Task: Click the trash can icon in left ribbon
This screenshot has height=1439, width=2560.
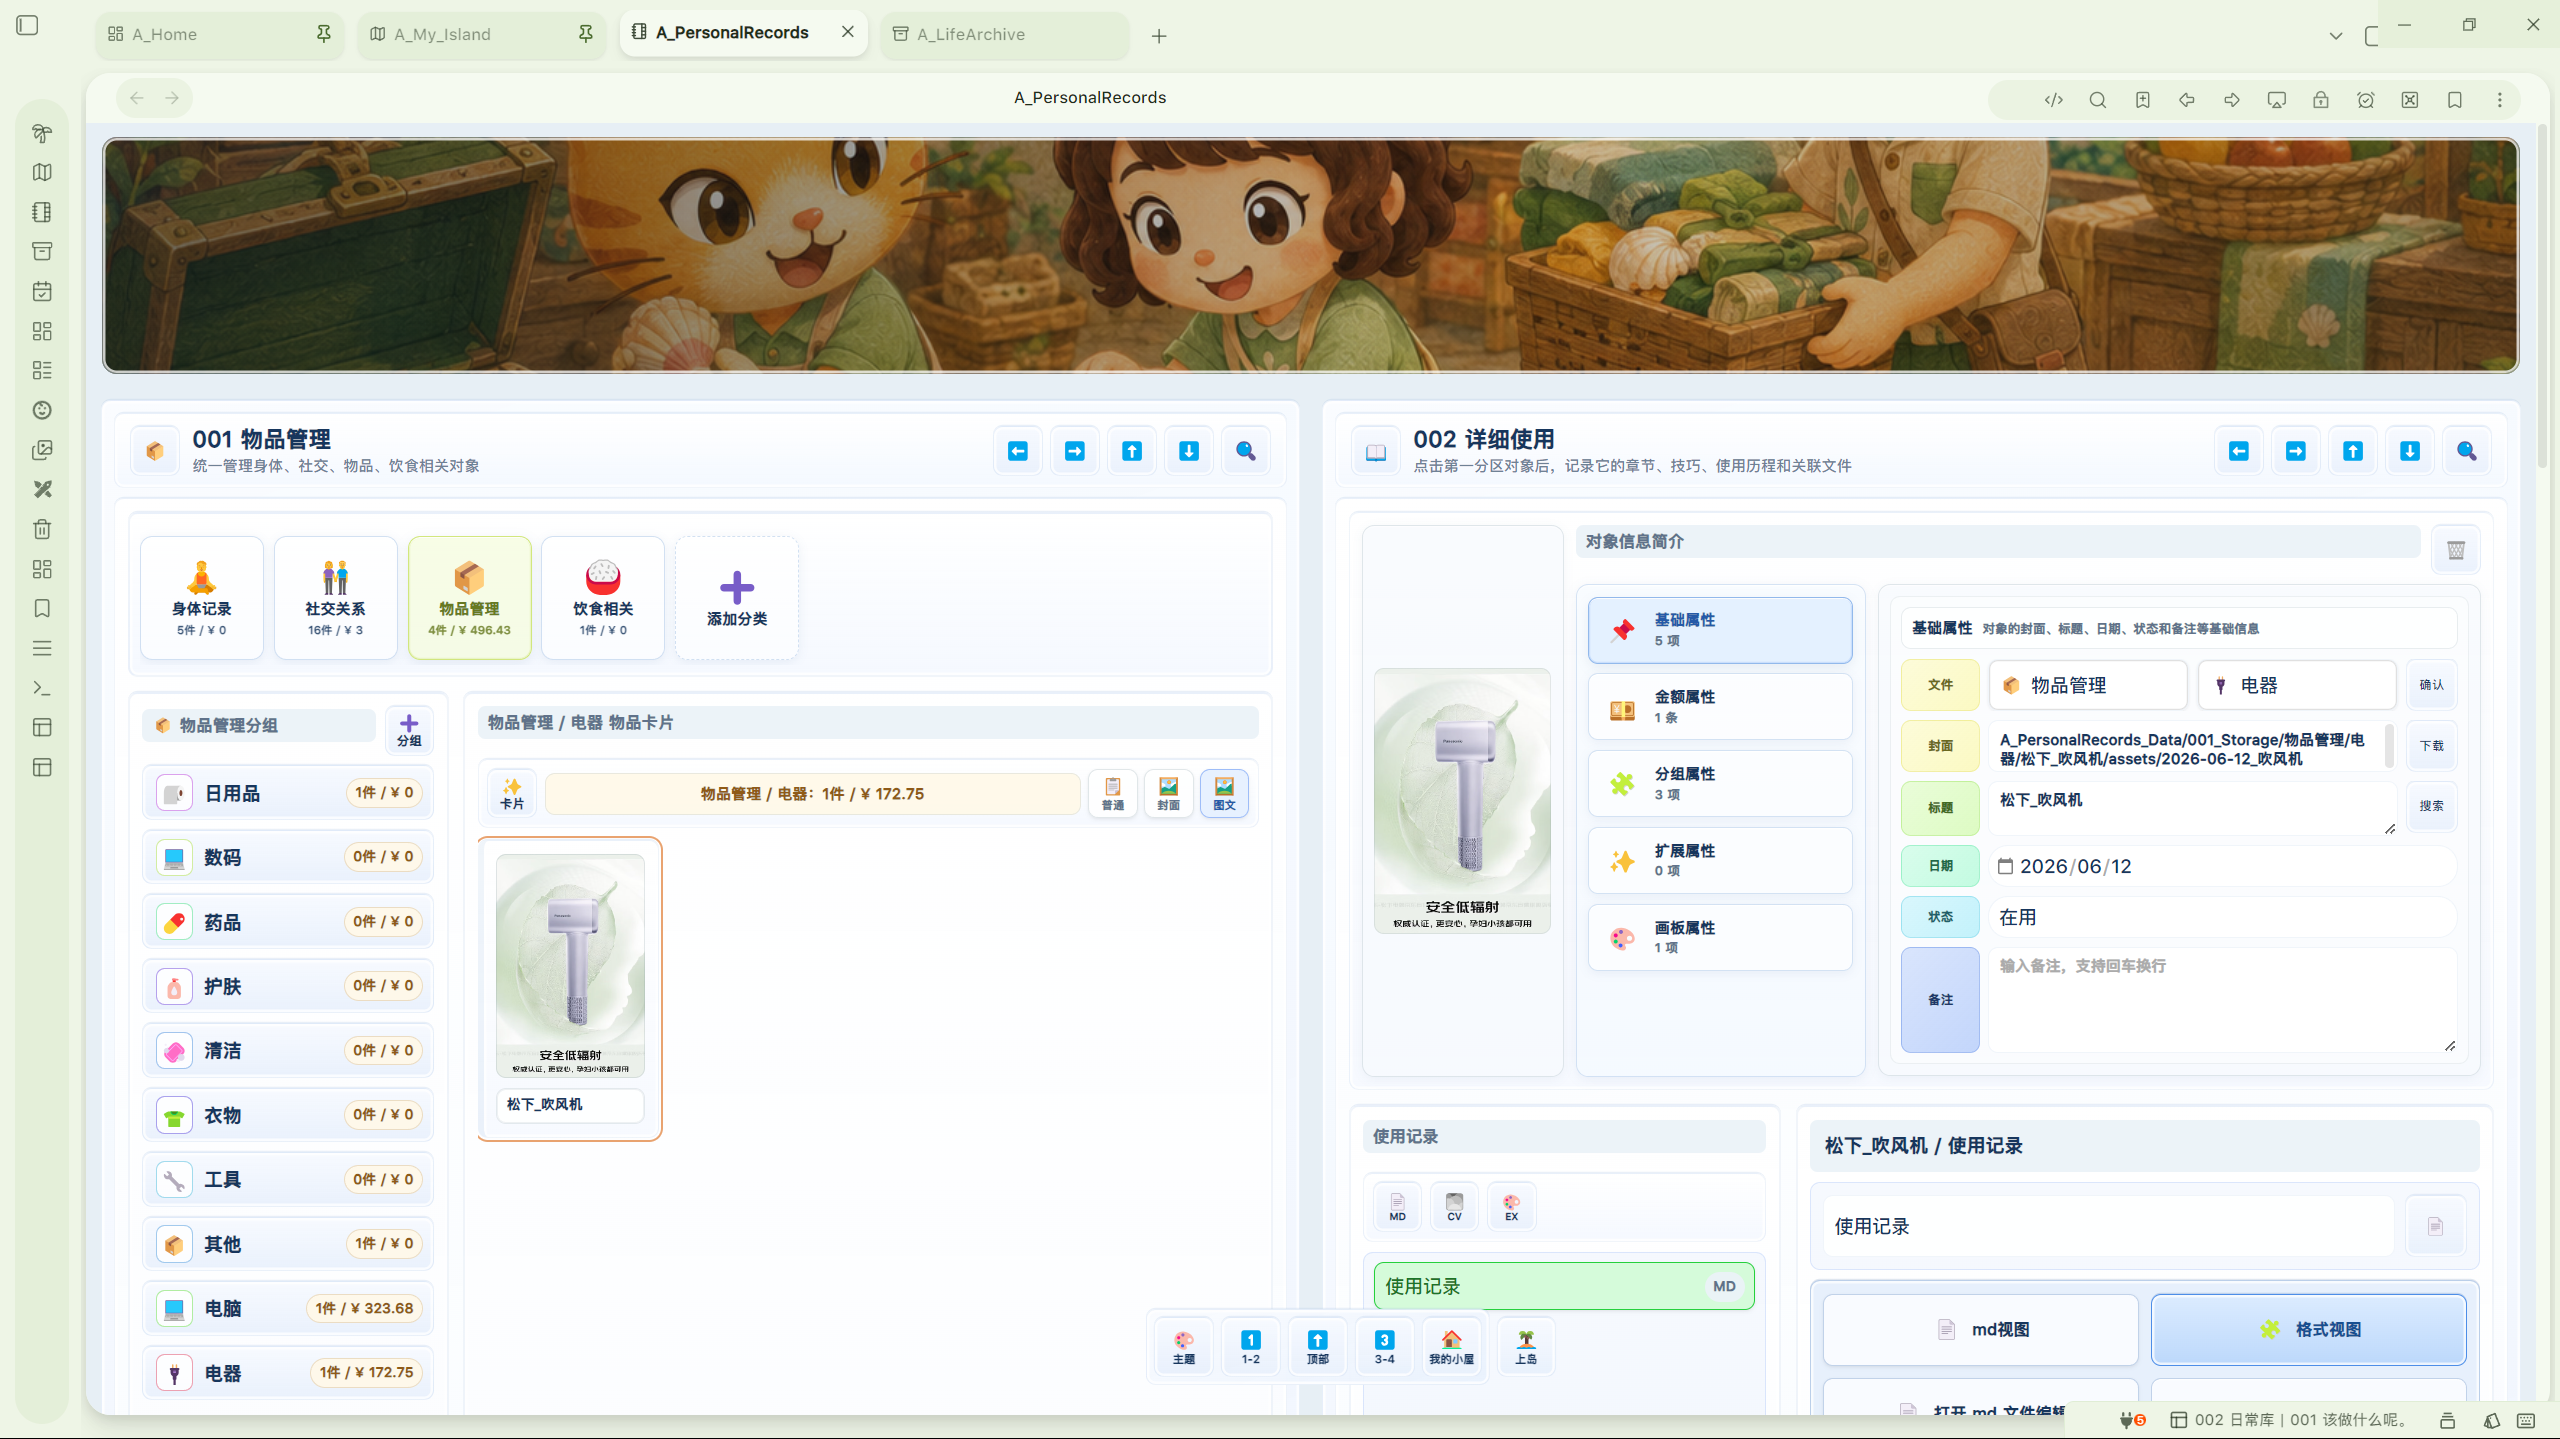Action: (x=42, y=529)
